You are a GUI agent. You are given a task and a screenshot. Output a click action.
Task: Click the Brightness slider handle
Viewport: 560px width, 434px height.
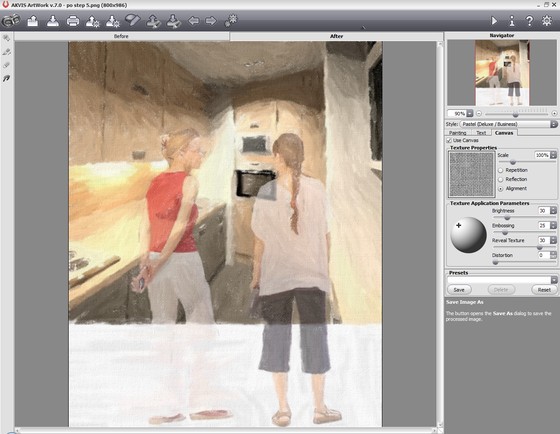tap(507, 218)
